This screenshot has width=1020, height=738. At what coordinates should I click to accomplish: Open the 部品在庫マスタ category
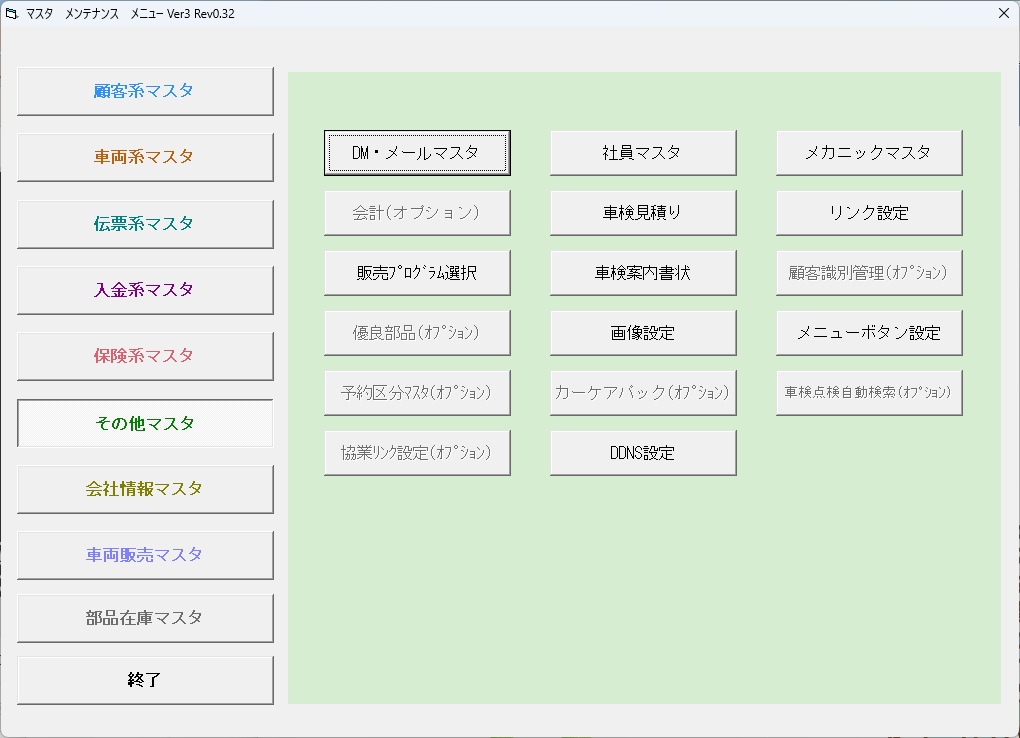point(145,618)
